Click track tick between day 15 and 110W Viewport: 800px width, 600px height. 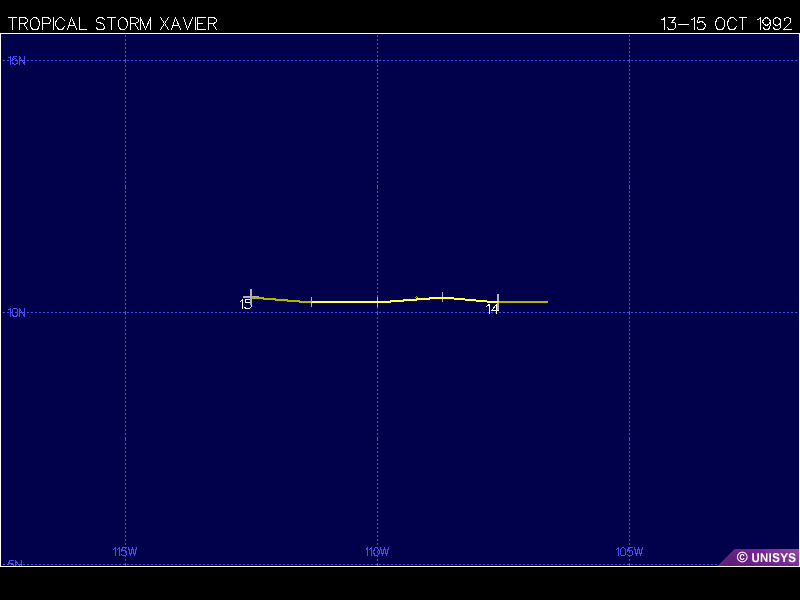pyautogui.click(x=312, y=301)
